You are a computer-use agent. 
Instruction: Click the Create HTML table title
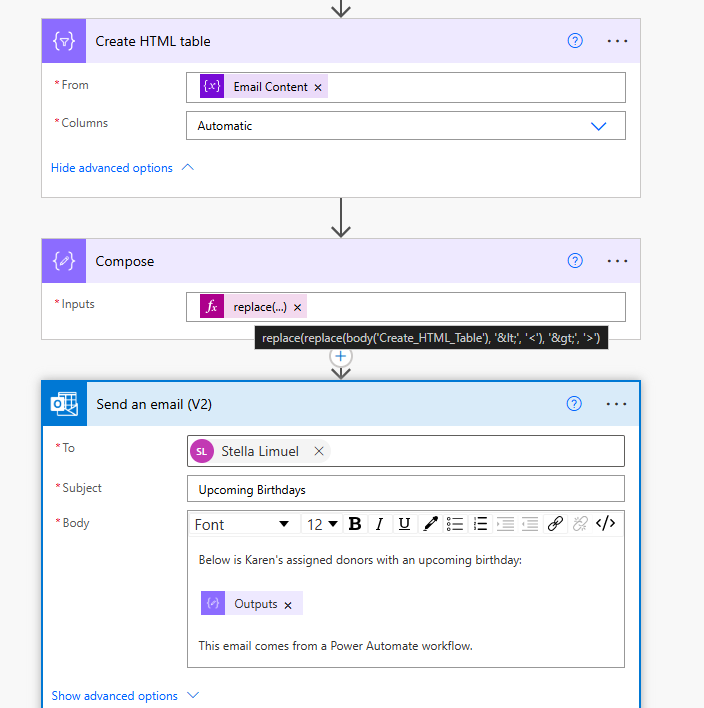point(153,41)
